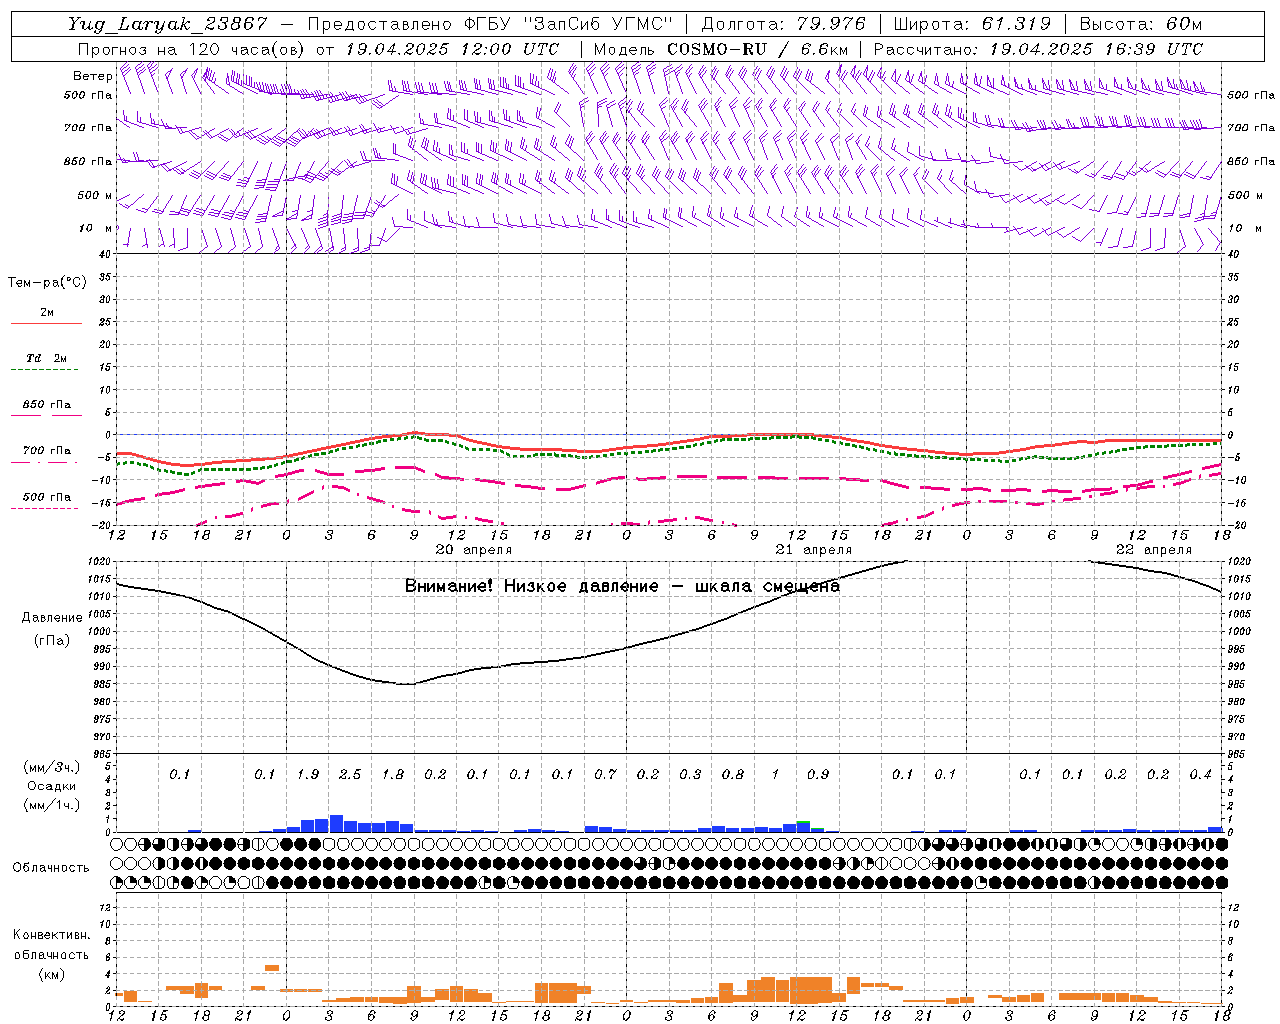Select the forecast start time 19.04.2025 12:00 UTC
The width and height of the screenshot is (1280, 1024).
point(452,49)
